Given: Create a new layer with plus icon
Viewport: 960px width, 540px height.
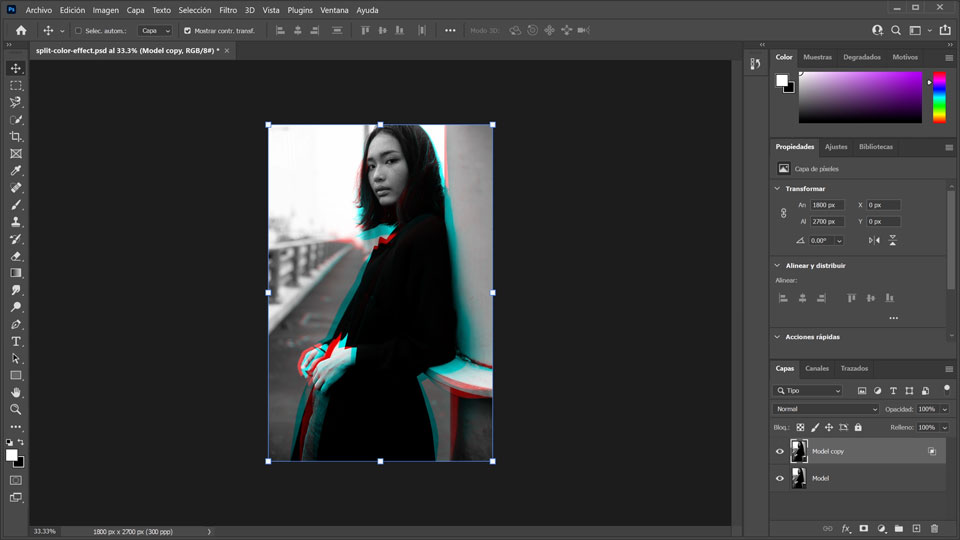Looking at the screenshot, I should pos(916,528).
